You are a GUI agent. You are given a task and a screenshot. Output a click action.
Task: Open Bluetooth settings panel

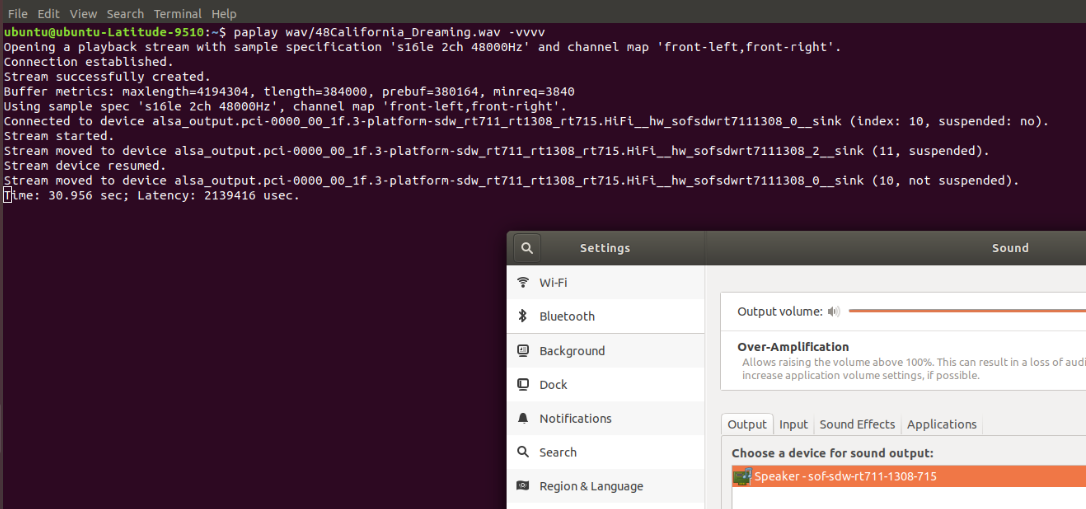point(606,316)
